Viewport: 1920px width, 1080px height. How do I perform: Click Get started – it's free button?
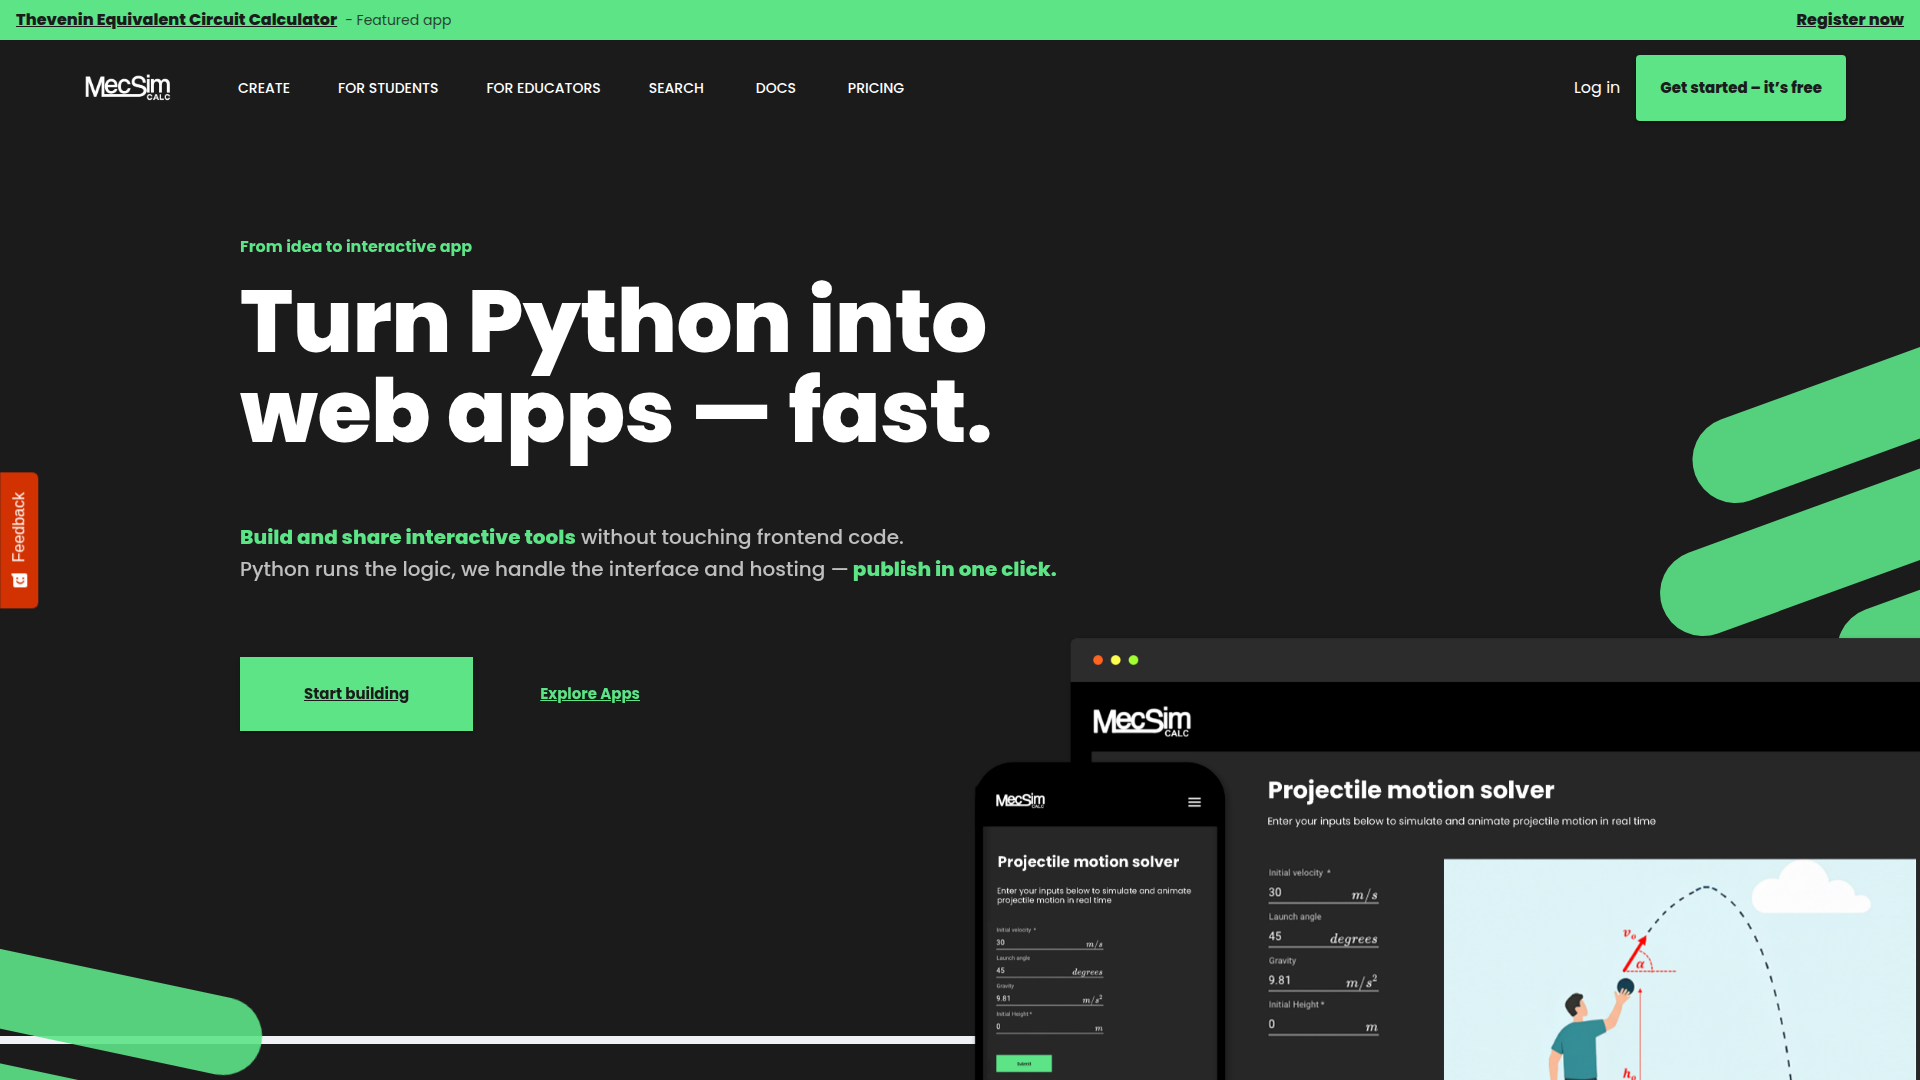click(x=1741, y=88)
